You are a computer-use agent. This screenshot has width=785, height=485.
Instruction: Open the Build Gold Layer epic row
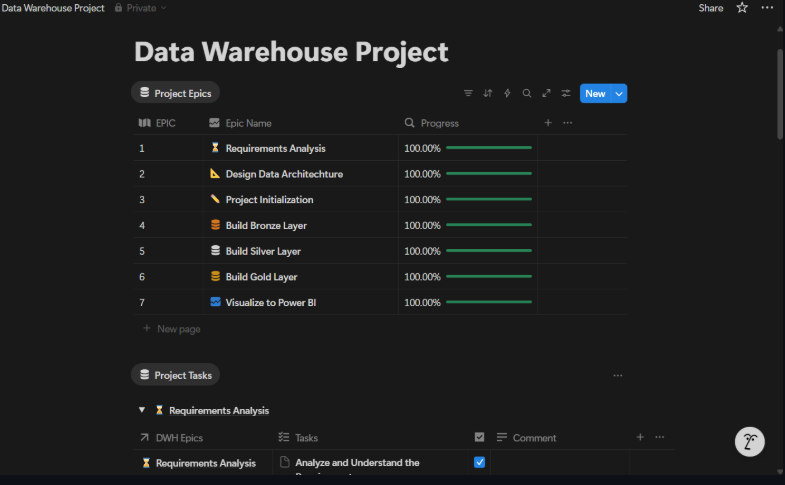pyautogui.click(x=261, y=277)
